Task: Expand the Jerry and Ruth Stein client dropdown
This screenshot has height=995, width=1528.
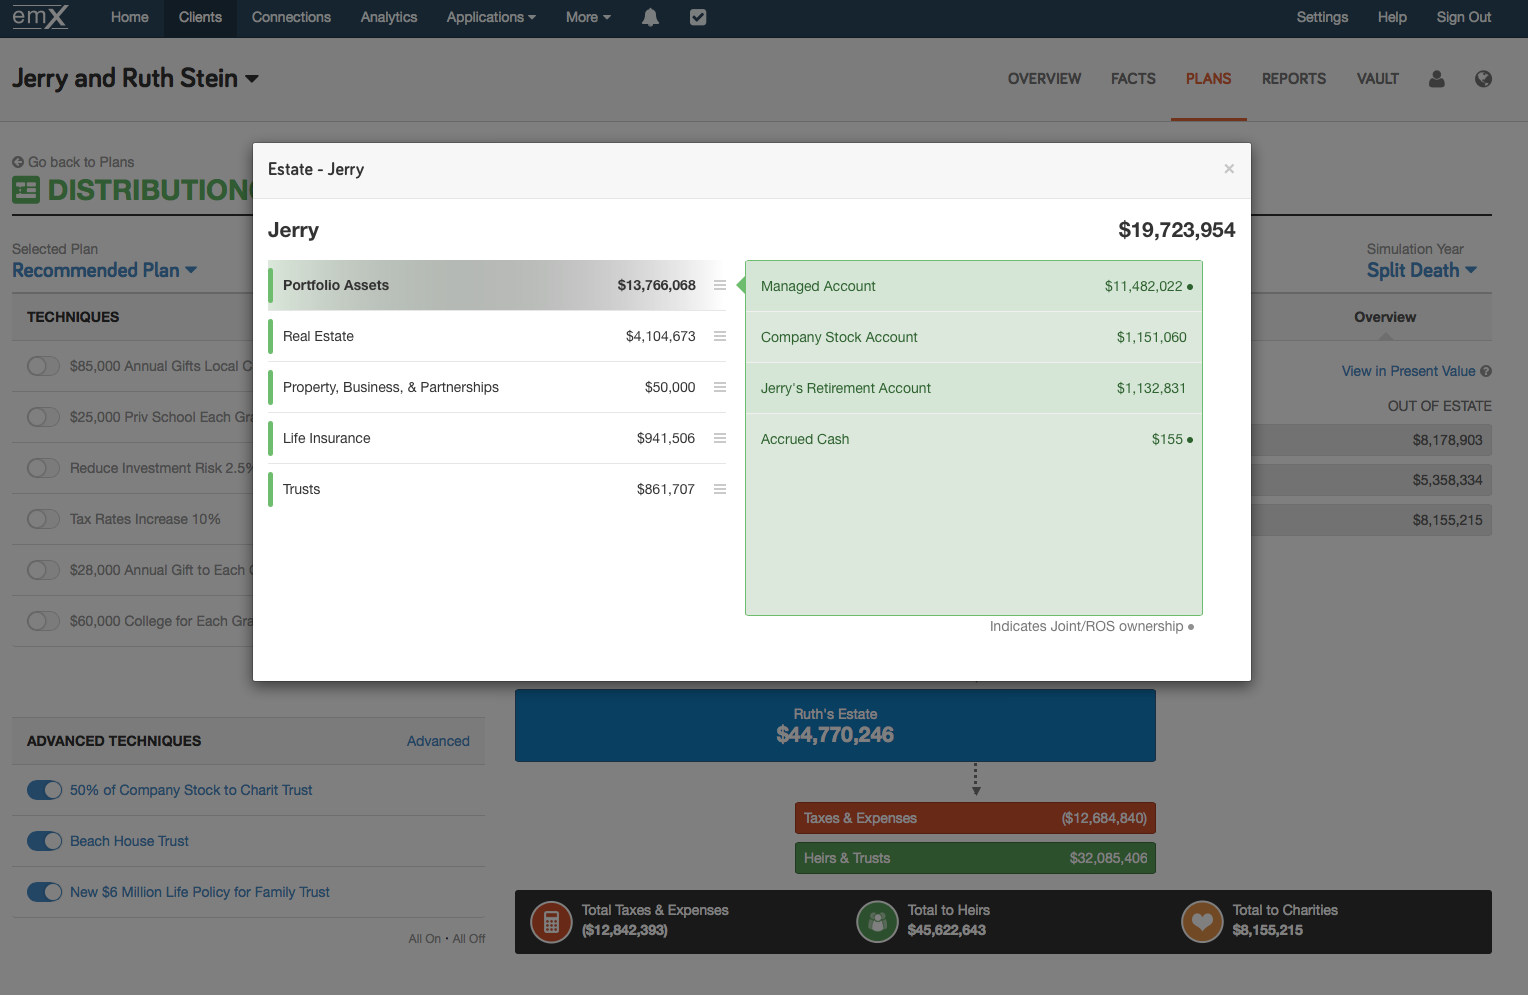Action: click(x=135, y=78)
